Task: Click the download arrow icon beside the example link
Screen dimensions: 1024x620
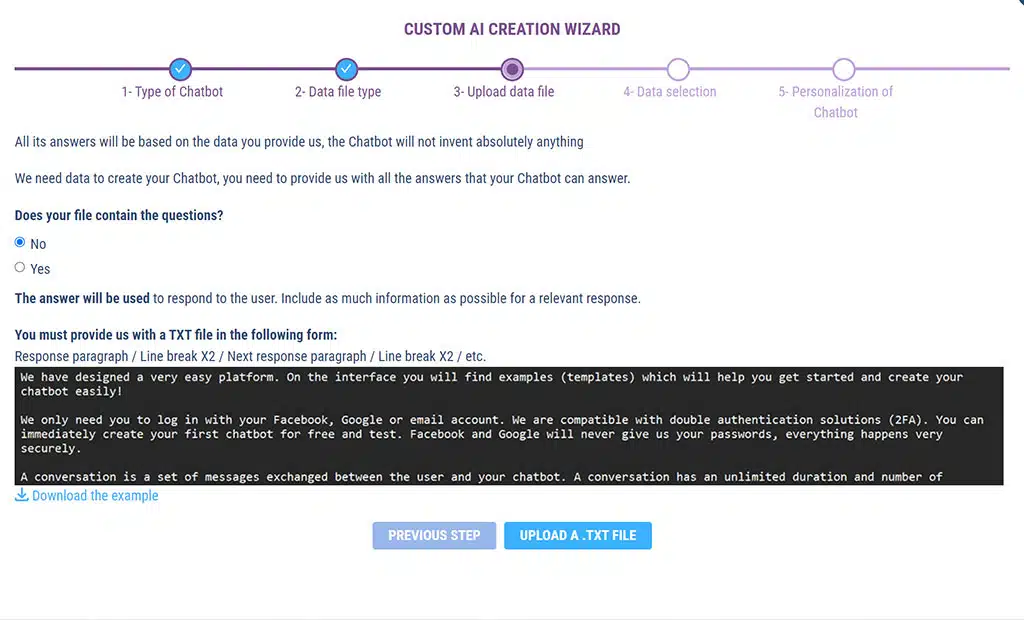Action: (22, 496)
